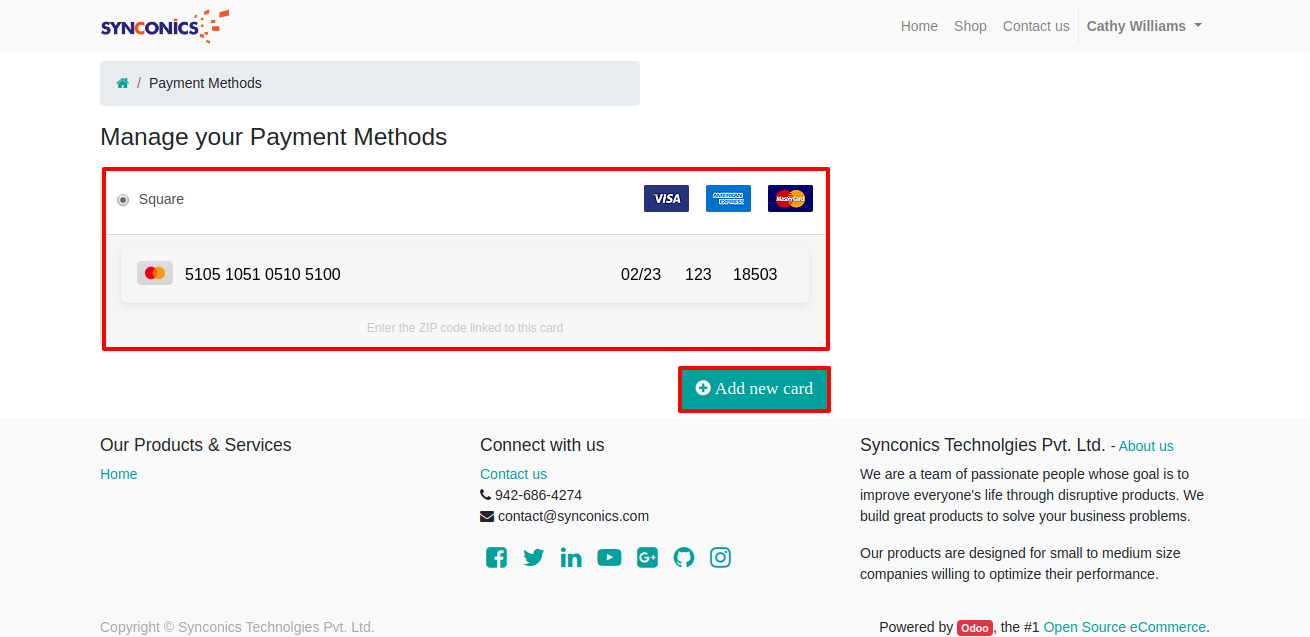Click the 02/23 expiry date field
Screen dimensions: 1310x637
point(641,274)
